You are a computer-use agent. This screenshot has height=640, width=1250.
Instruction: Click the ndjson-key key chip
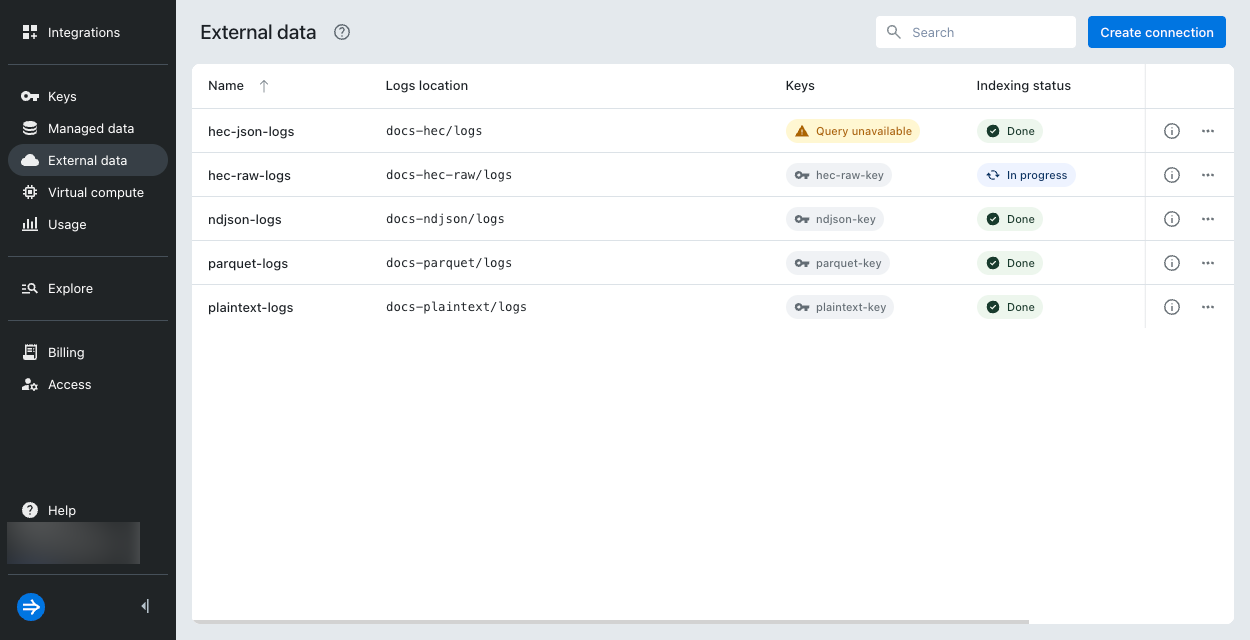pos(836,219)
